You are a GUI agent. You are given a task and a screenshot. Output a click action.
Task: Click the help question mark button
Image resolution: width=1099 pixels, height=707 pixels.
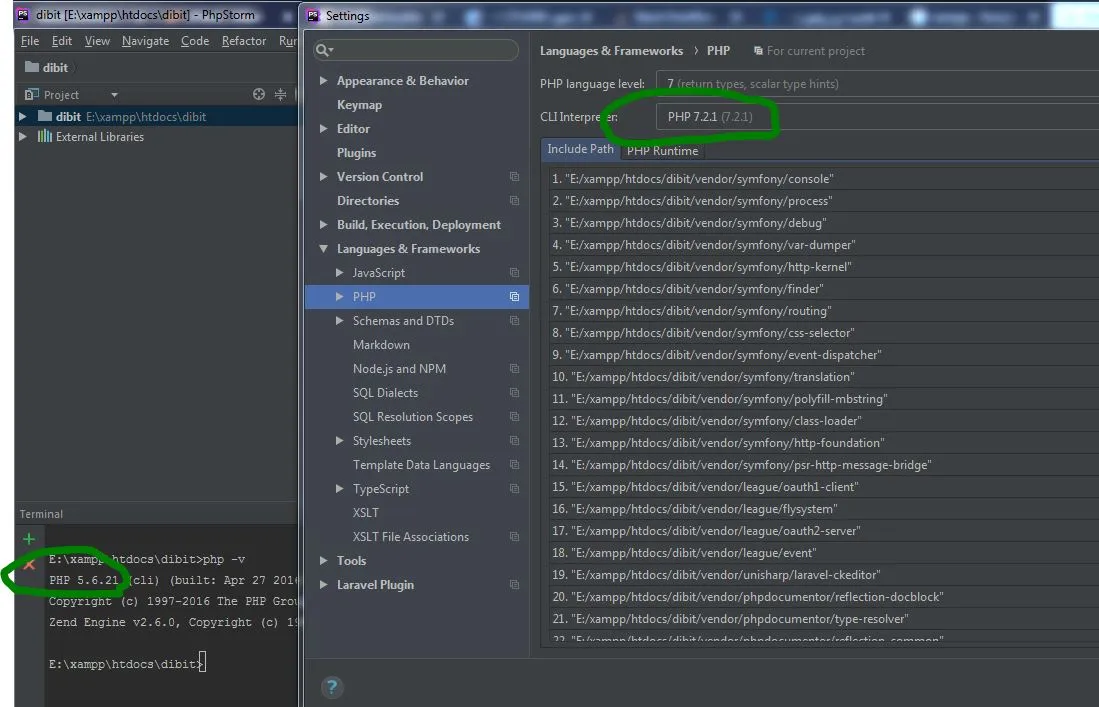(x=332, y=687)
